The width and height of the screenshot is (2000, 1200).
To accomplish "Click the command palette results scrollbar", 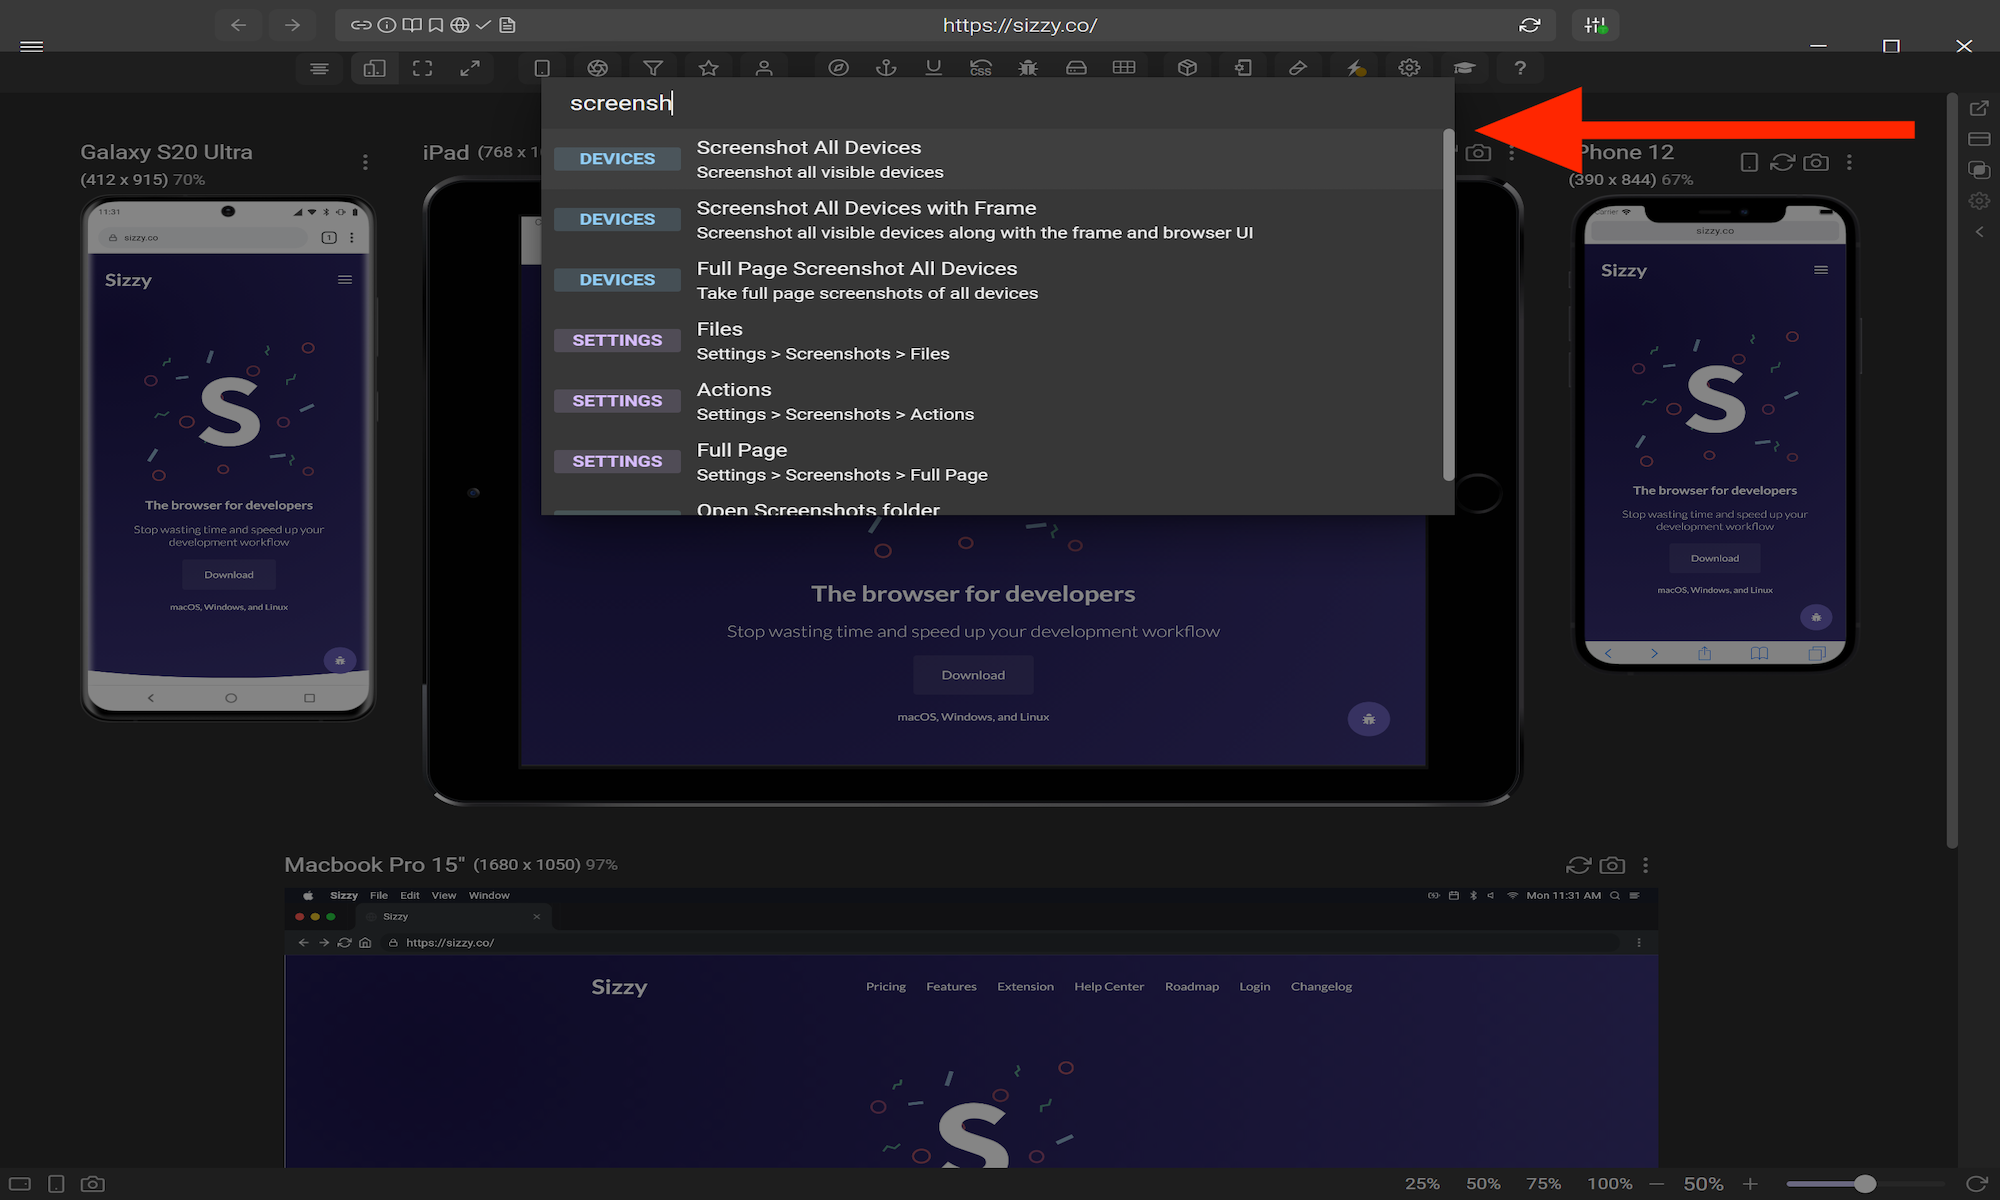I will tap(1449, 305).
